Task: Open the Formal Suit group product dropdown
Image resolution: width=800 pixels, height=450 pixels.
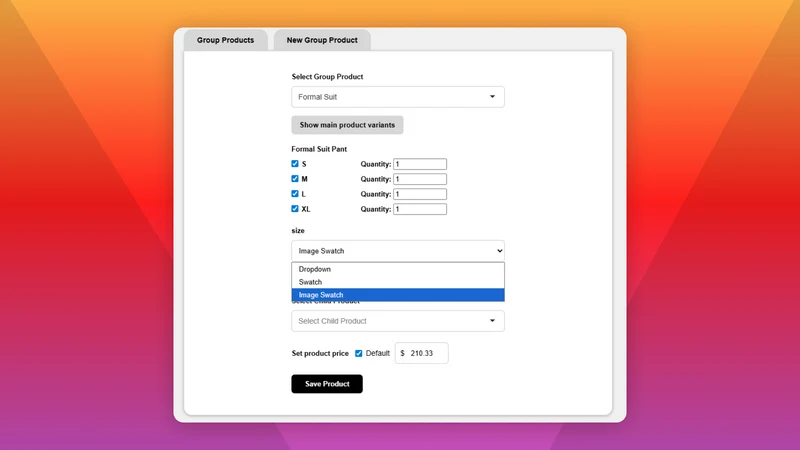Action: (397, 97)
